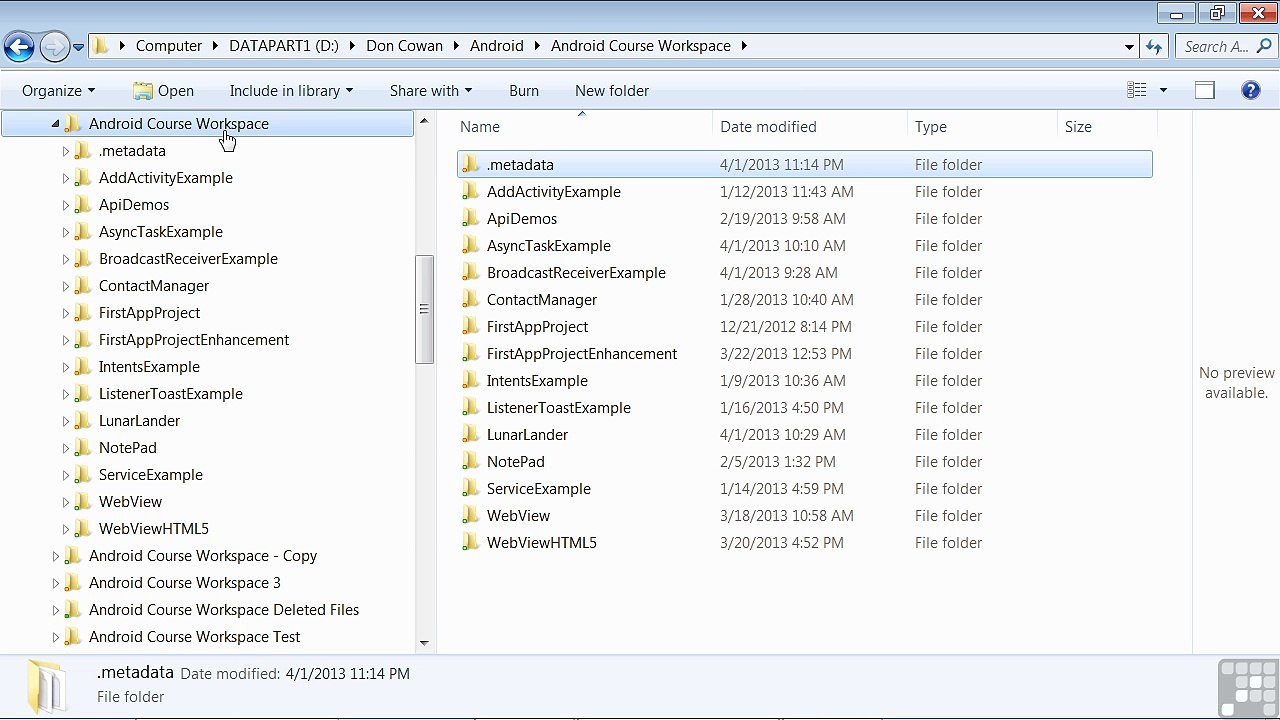Screen dimensions: 1280x720
Task: Expand Android Course Workspace 3 node
Action: [56, 583]
